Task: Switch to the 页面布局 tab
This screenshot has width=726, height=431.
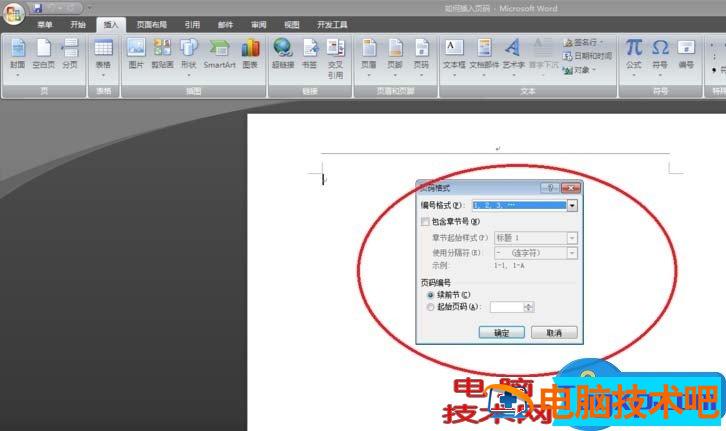Action: [x=151, y=25]
